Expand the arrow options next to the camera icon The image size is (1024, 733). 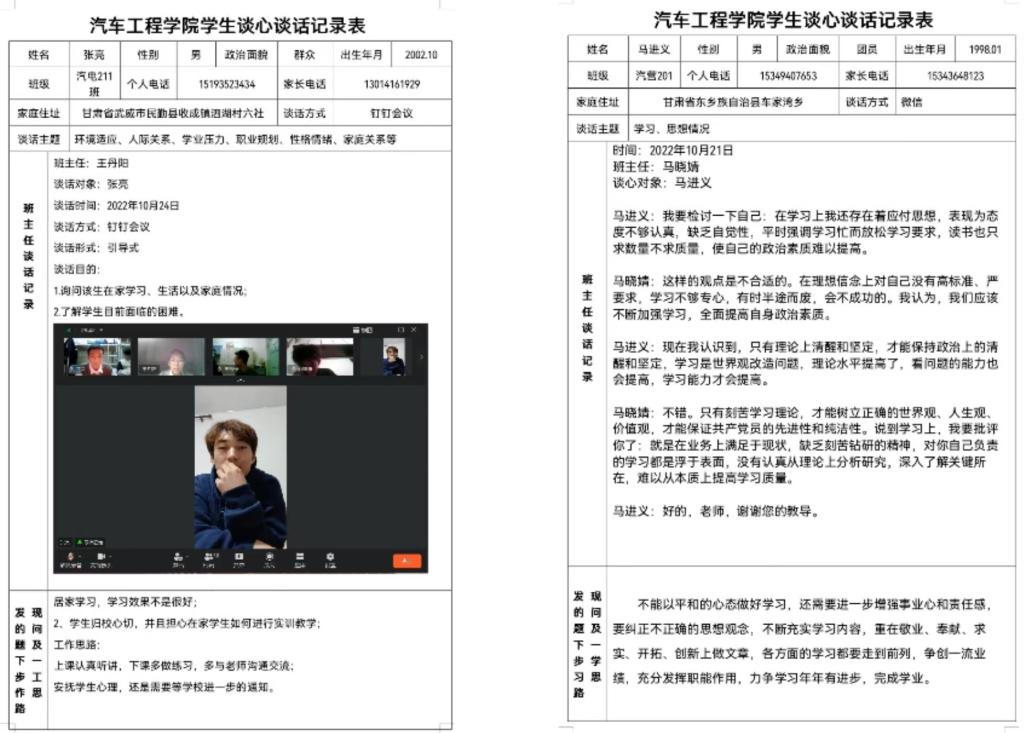[x=110, y=555]
